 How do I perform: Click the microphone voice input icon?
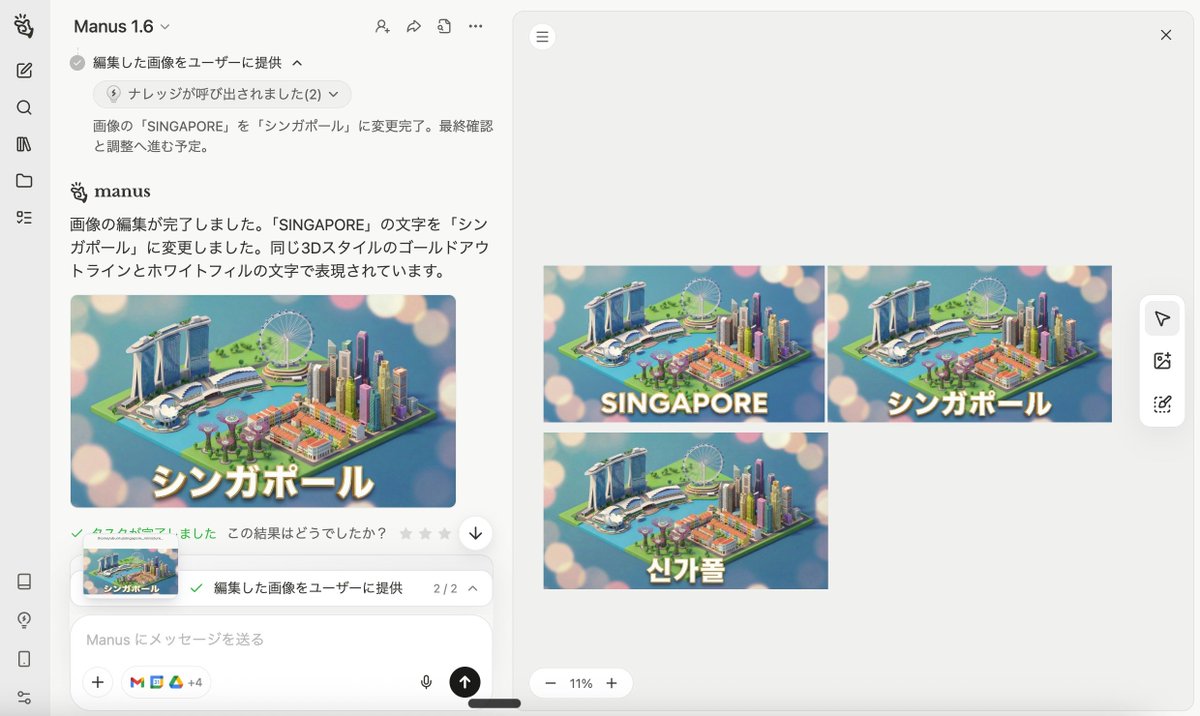[x=426, y=682]
